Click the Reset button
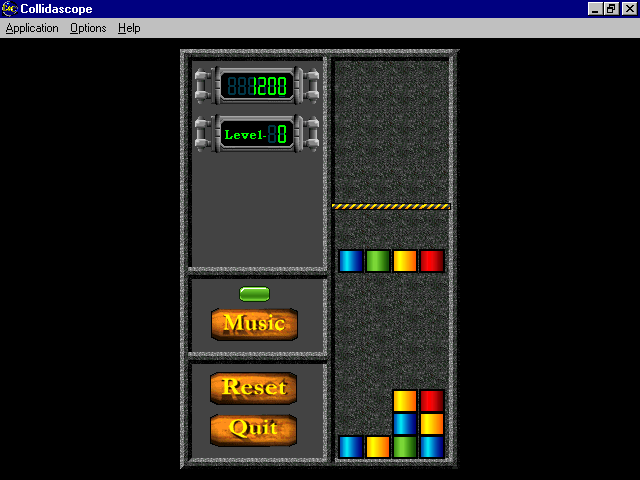Viewport: 640px width, 480px height. coord(254,387)
